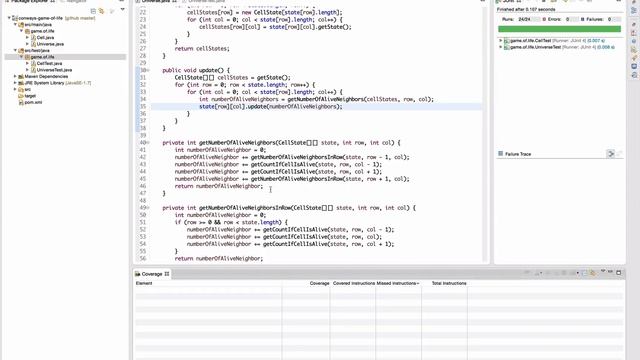Collapse method fold at line 30

pyautogui.click(x=148, y=71)
